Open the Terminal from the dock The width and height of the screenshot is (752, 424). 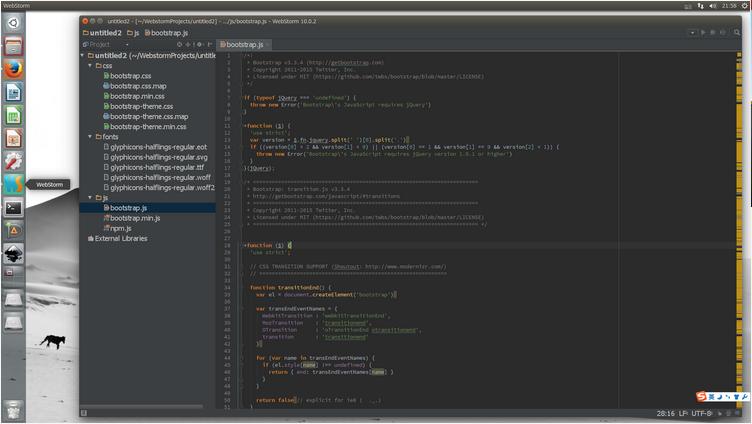13,208
